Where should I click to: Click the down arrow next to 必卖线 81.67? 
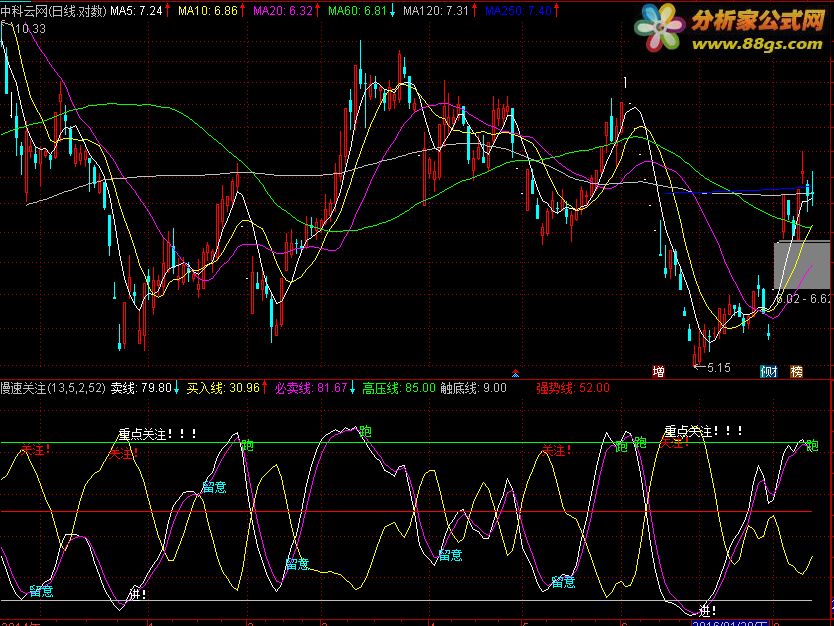[352, 388]
